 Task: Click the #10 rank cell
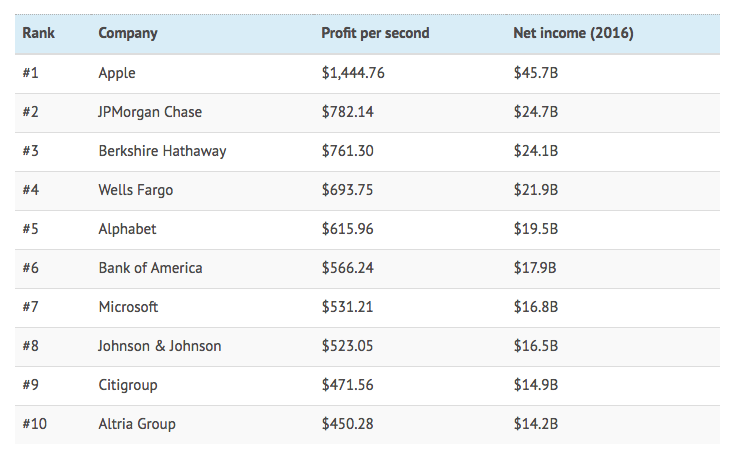point(34,424)
